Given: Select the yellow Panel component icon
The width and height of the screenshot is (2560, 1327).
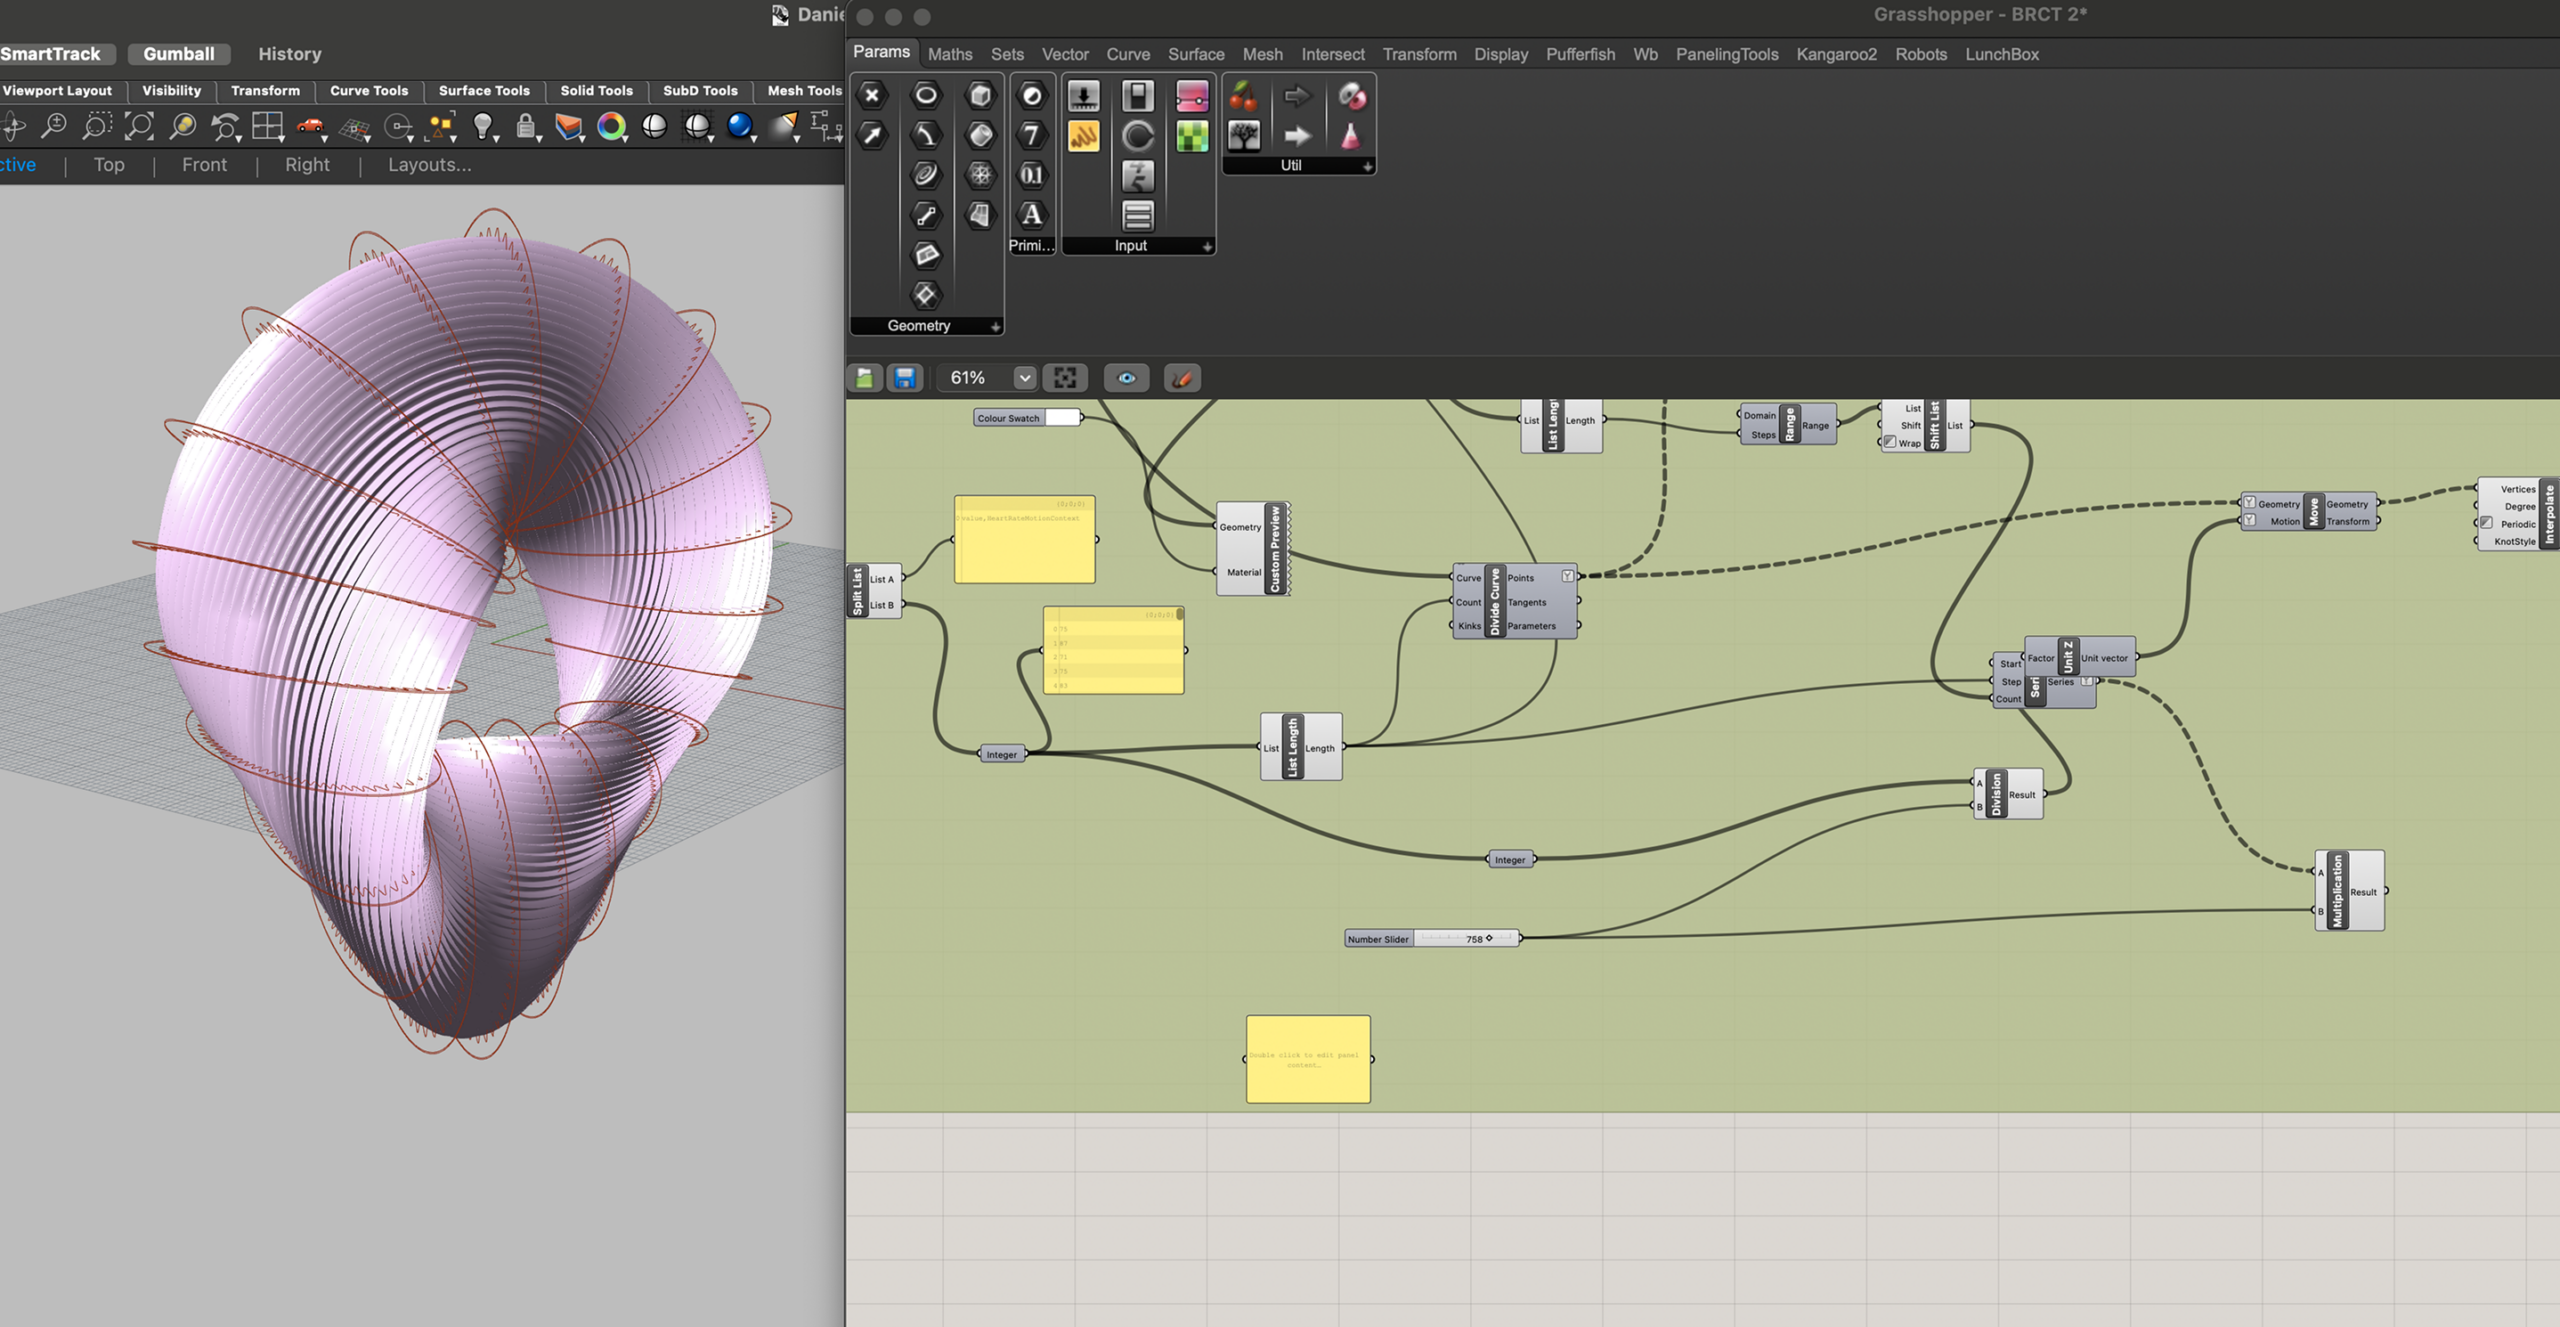Looking at the screenshot, I should point(1083,135).
